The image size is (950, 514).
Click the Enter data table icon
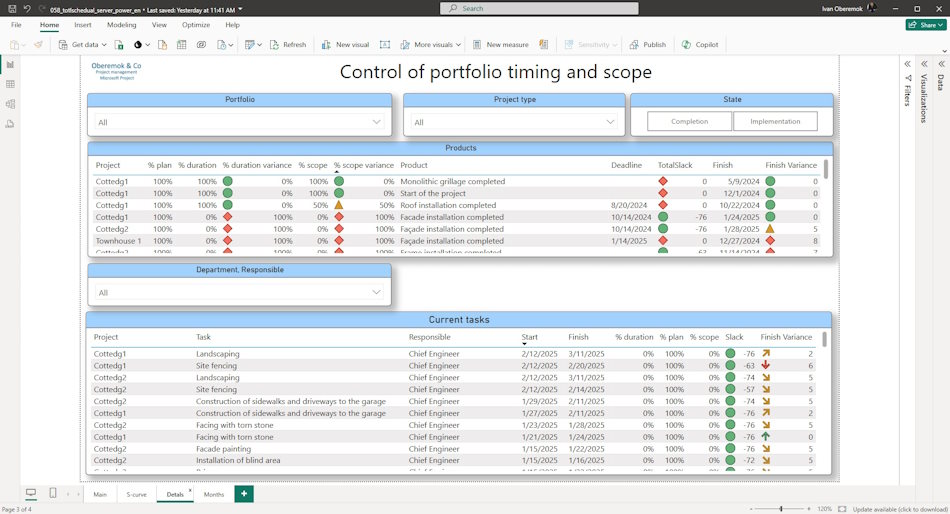click(x=181, y=45)
